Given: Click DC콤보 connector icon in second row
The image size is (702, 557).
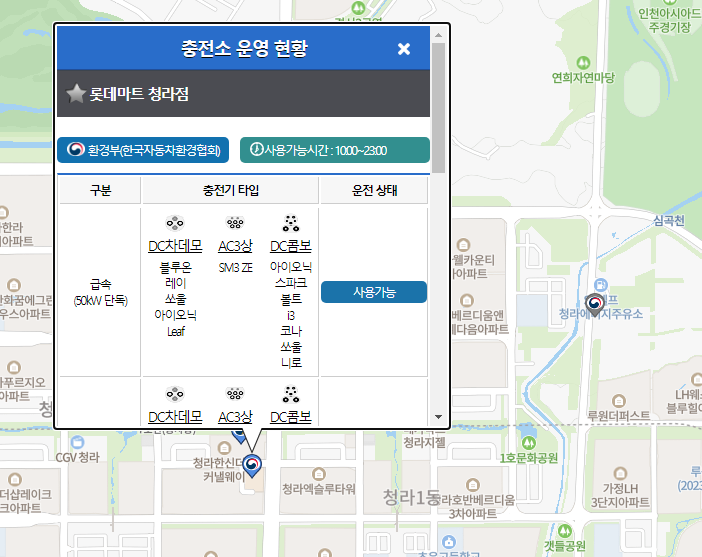Looking at the screenshot, I should tap(291, 394).
